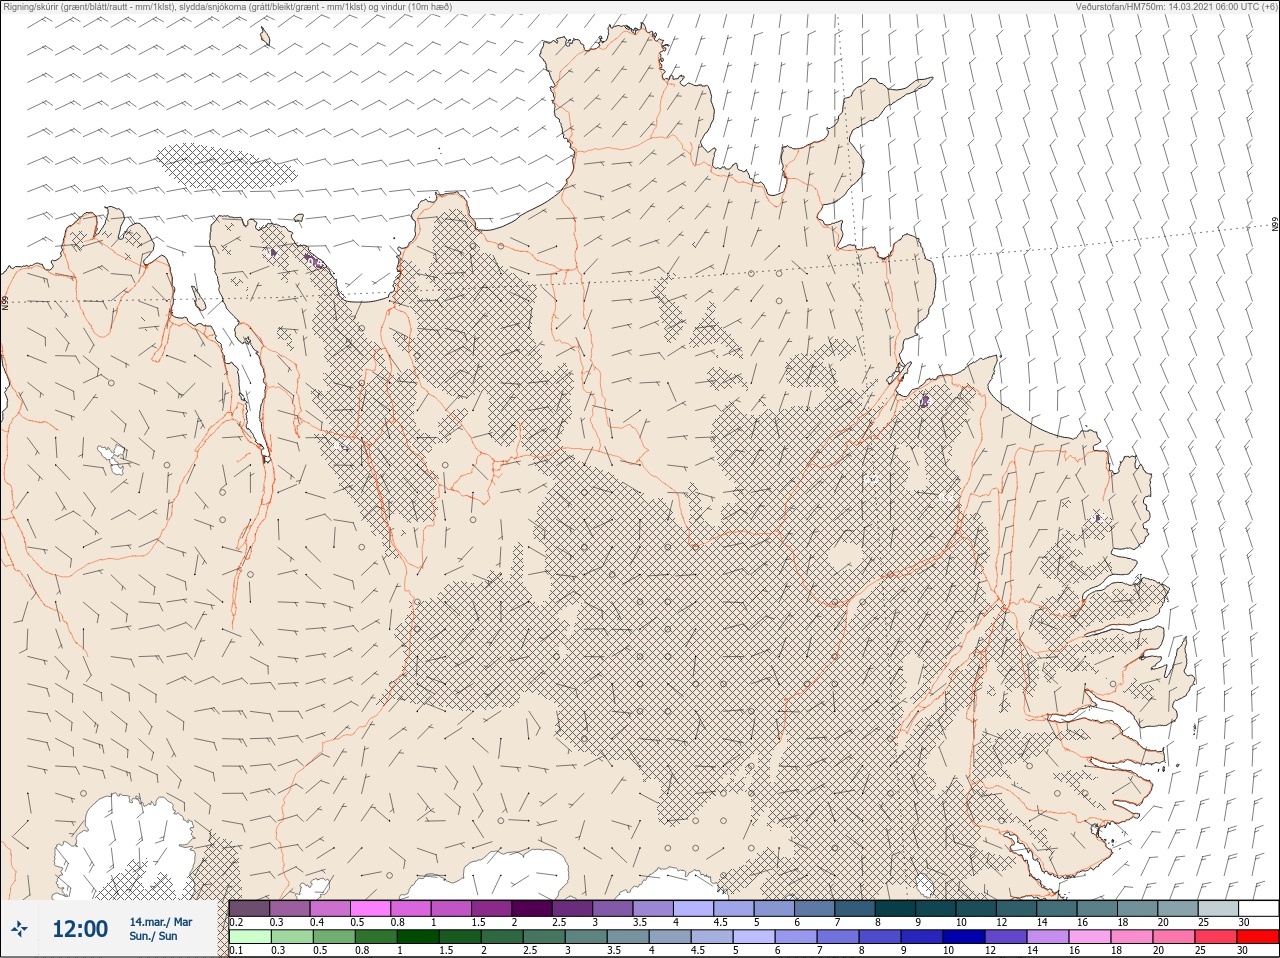Select the light lavender swatch at 4 in top row
The width and height of the screenshot is (1280, 958).
pos(693,908)
